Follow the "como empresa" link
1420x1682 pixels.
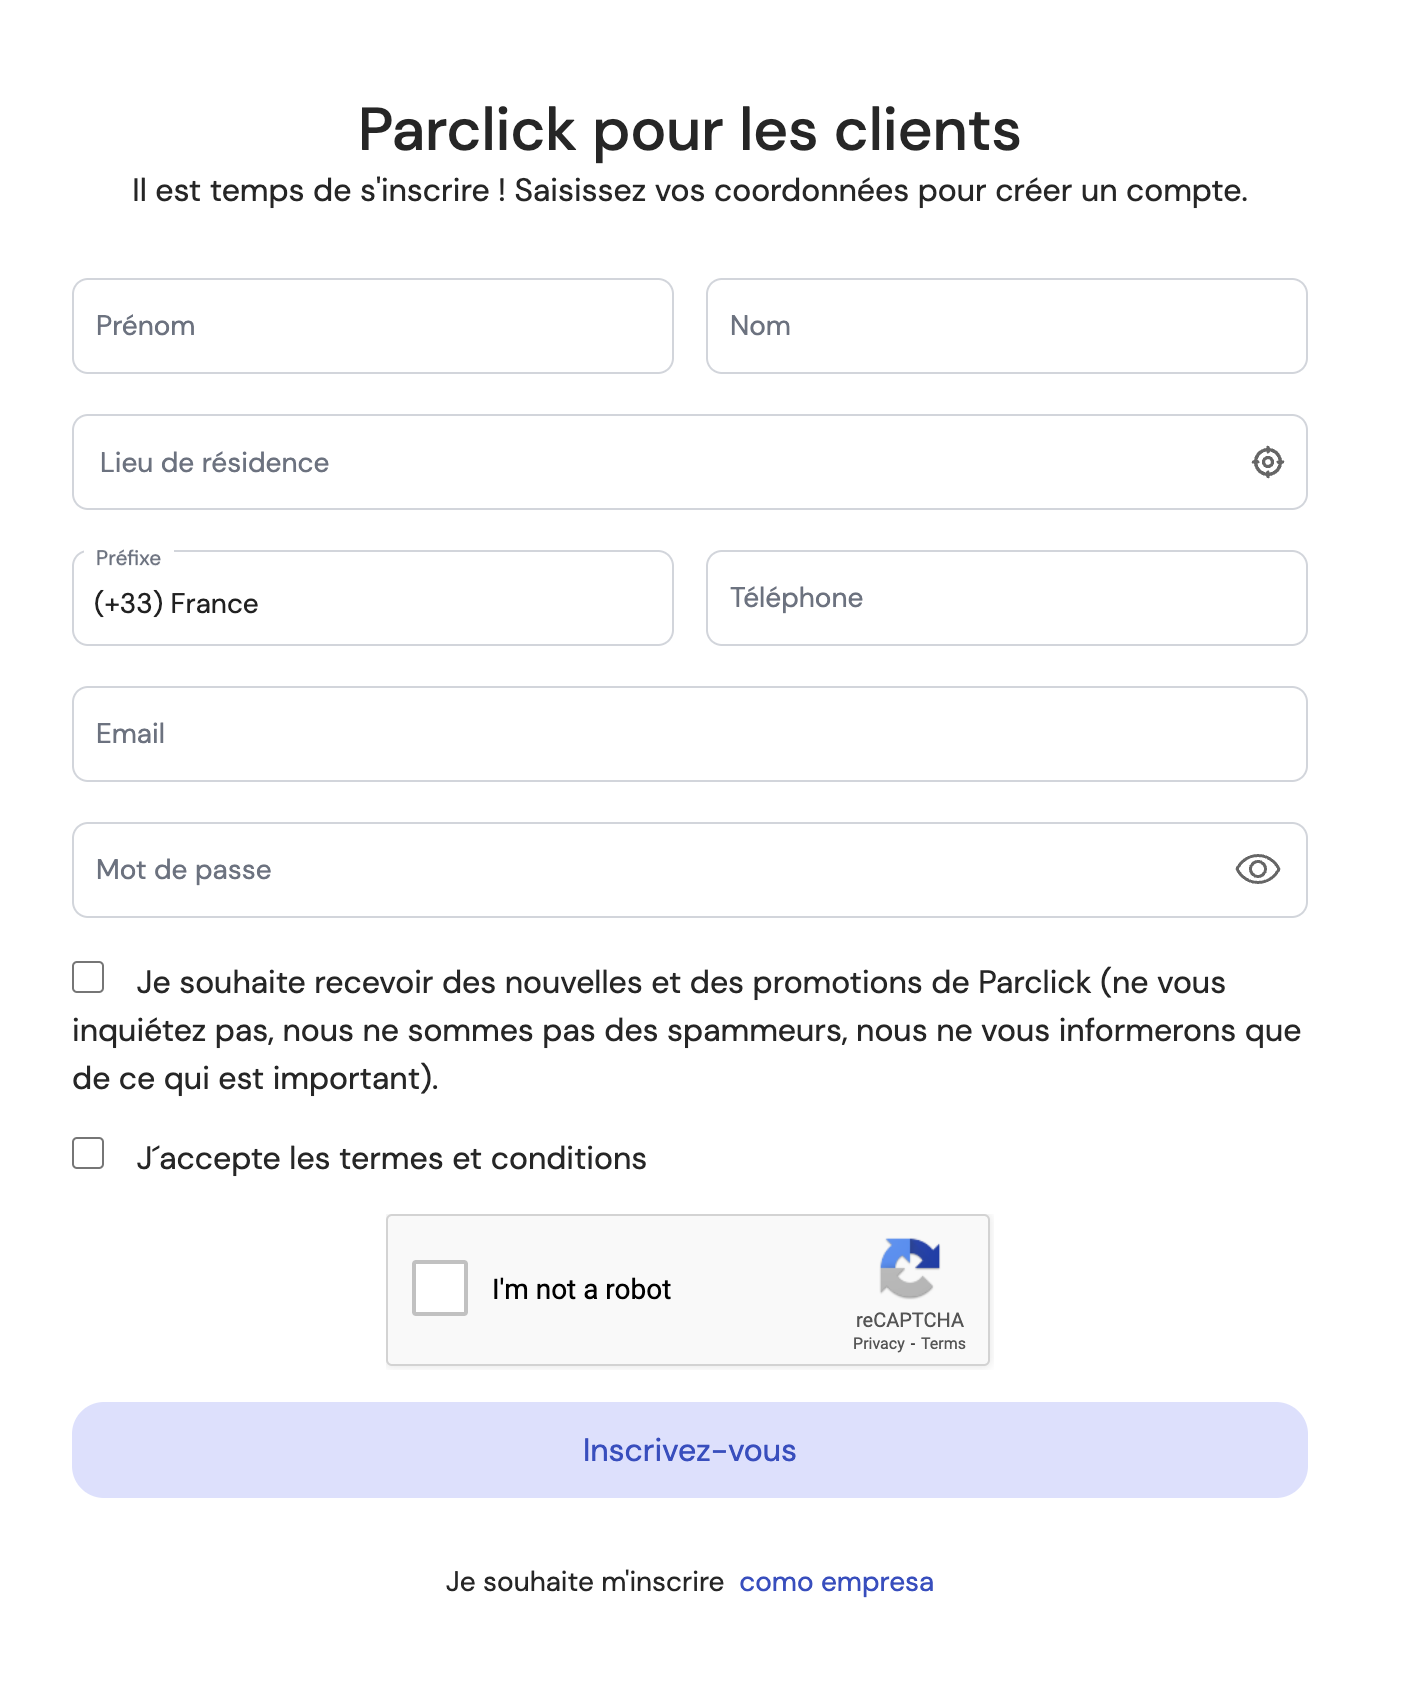click(836, 1582)
